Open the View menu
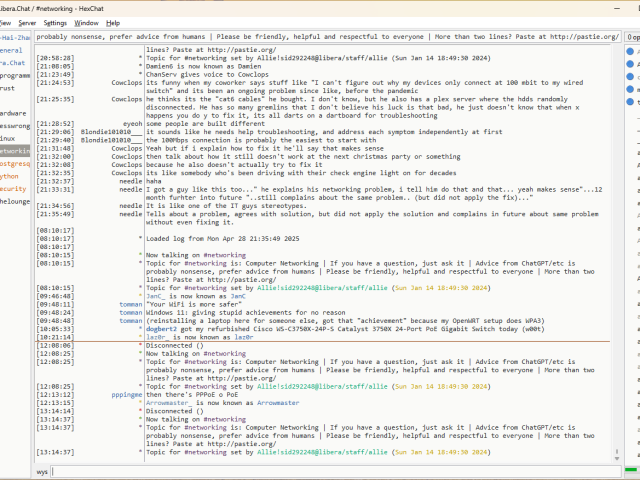 [5, 22]
